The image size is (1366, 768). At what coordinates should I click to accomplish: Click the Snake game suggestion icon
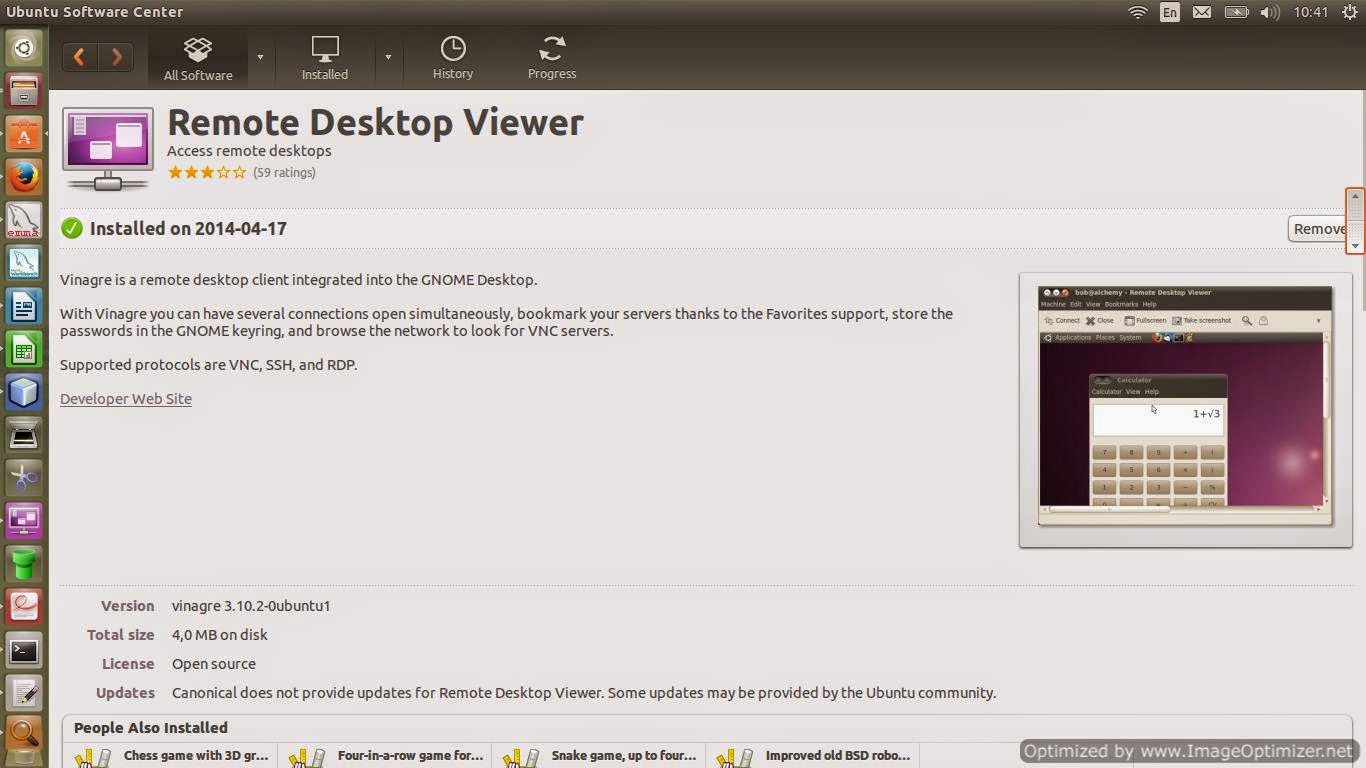point(520,758)
